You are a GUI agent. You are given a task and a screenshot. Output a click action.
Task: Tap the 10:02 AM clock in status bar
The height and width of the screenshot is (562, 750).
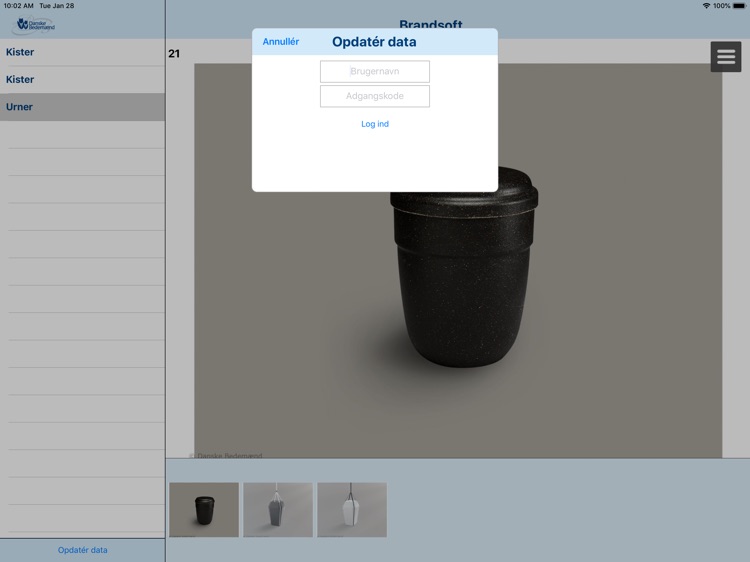pyautogui.click(x=18, y=6)
